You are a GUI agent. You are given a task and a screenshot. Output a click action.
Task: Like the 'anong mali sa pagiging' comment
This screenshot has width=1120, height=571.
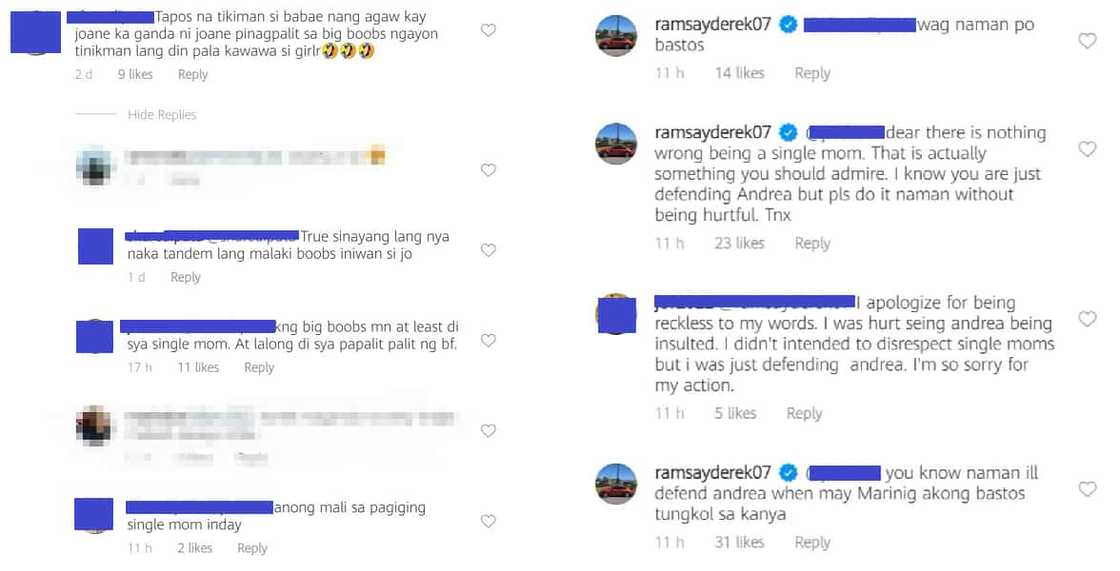tap(488, 521)
